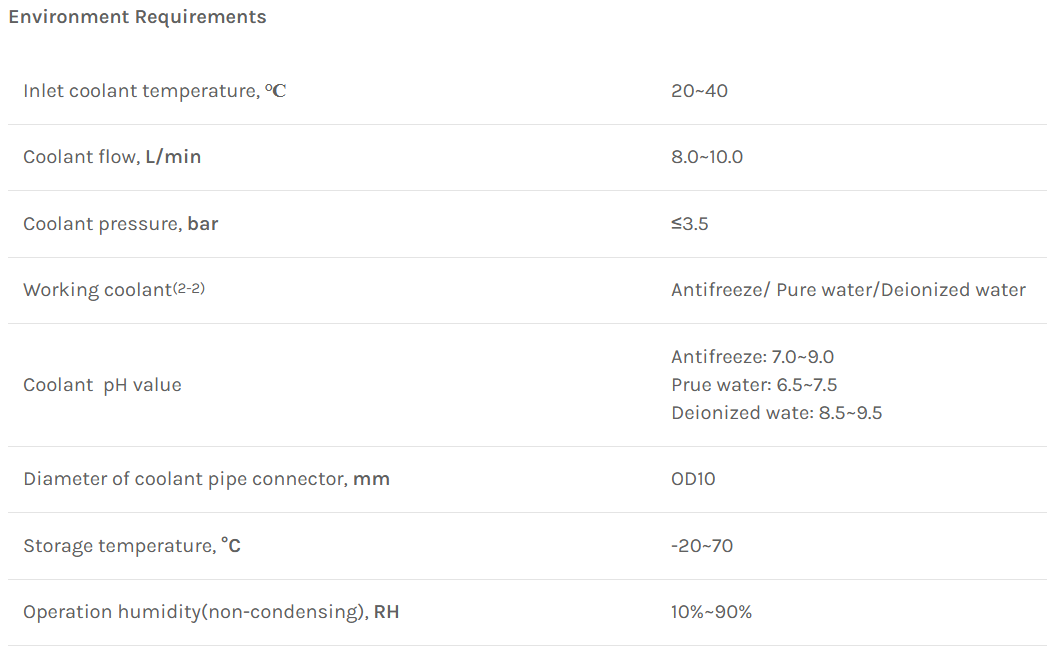Select the Deionized wate: 8.5~9.5 line
This screenshot has width=1047, height=664.
[x=777, y=413]
